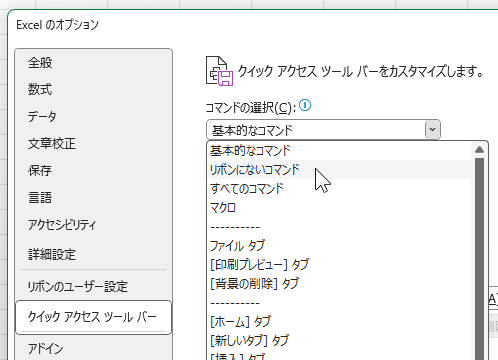Choose マクロ from the dropdown list
The image size is (498, 360).
(x=340, y=208)
